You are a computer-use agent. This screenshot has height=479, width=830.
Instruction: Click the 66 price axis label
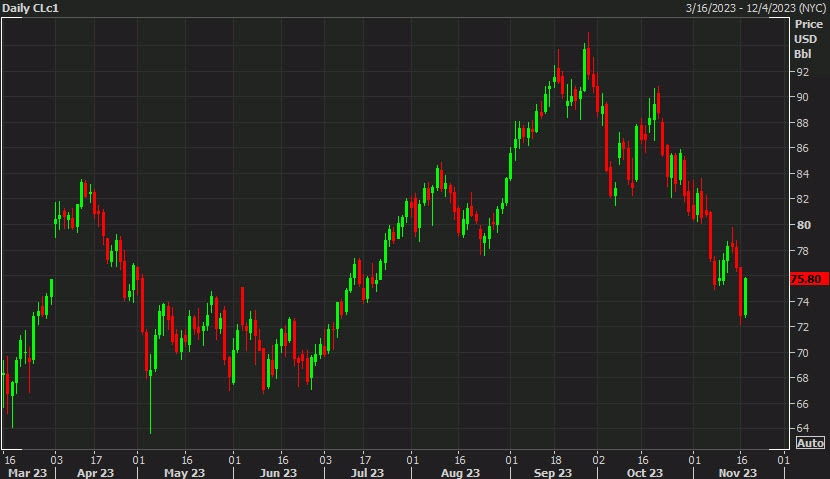[802, 404]
